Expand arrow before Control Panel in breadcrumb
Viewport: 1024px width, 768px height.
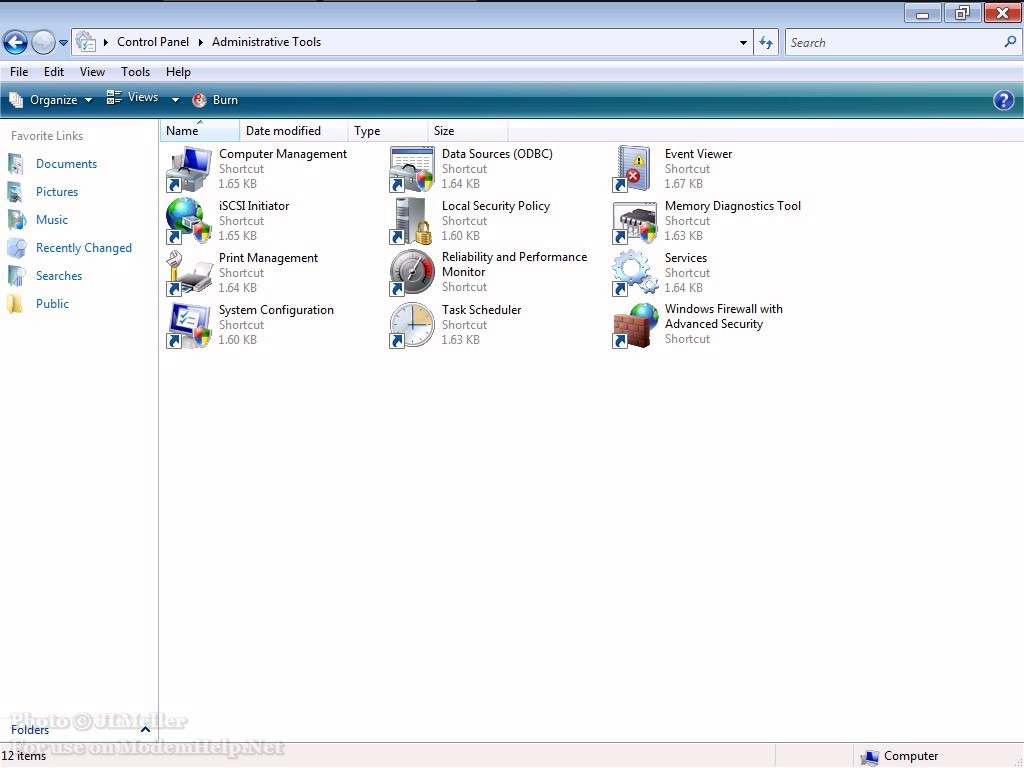pos(106,42)
